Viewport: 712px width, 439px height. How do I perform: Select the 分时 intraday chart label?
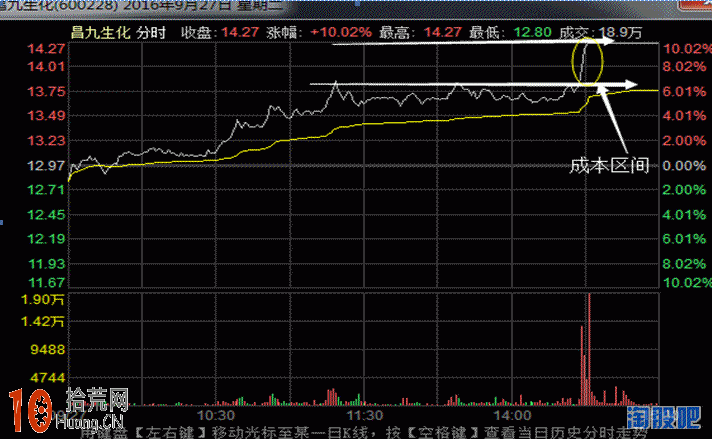tap(152, 32)
